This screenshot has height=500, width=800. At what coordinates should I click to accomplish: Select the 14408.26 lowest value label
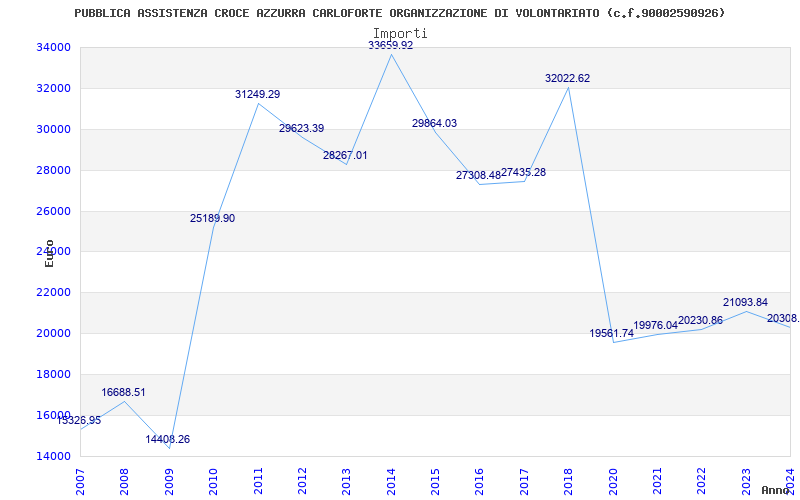click(167, 439)
